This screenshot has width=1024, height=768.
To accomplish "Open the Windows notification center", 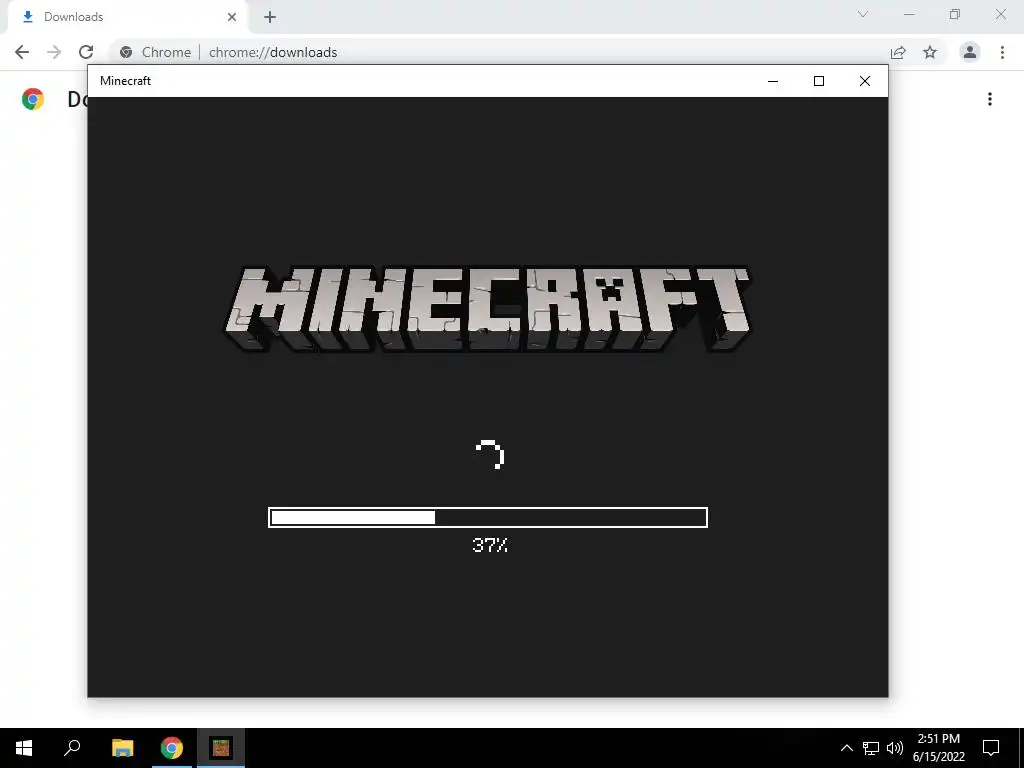I will 991,748.
